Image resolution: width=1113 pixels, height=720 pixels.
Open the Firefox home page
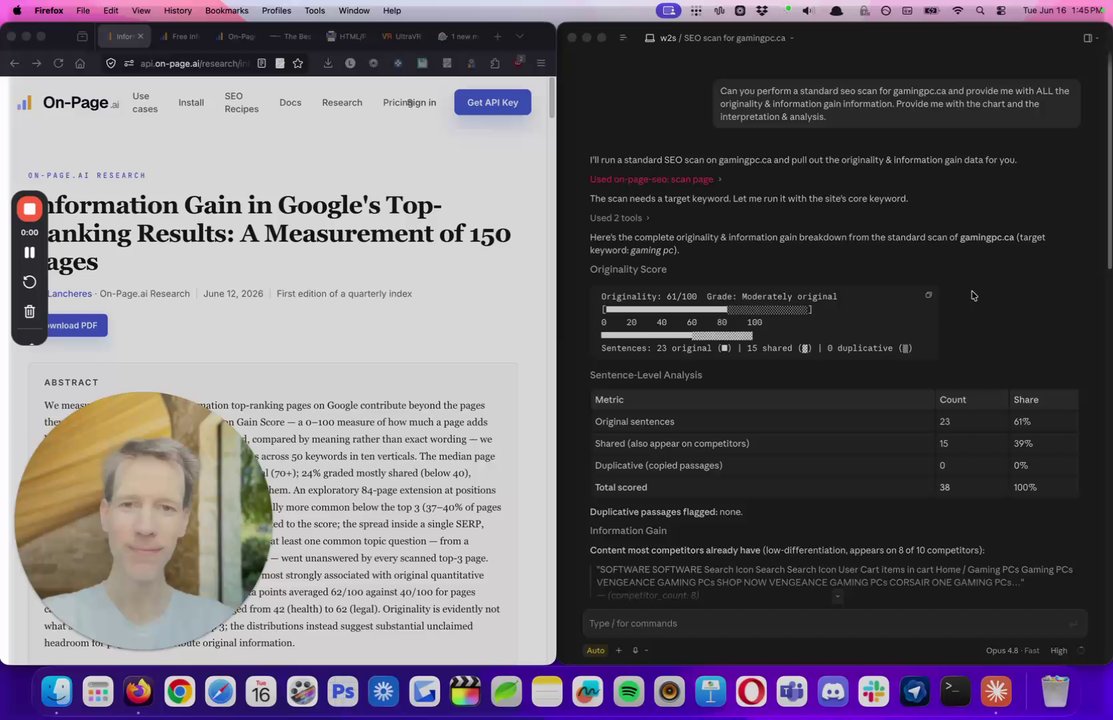pos(80,63)
